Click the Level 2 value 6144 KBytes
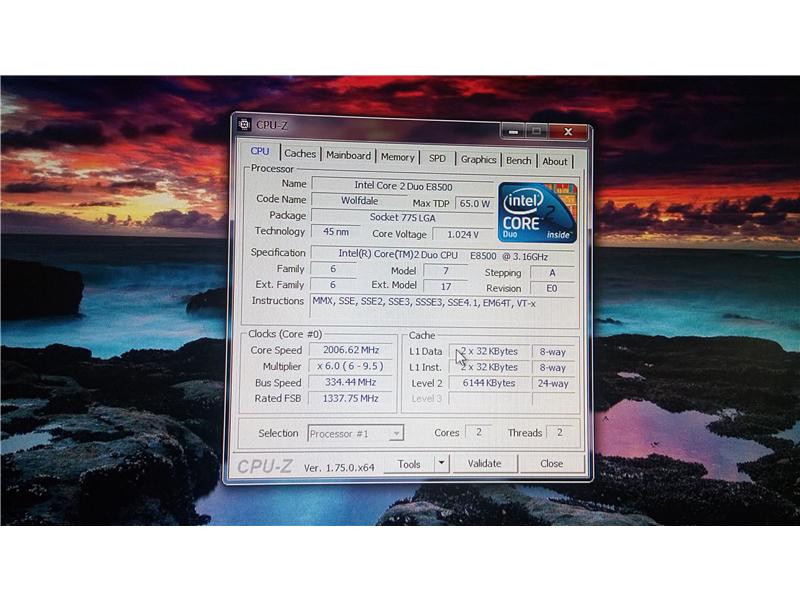 (489, 383)
